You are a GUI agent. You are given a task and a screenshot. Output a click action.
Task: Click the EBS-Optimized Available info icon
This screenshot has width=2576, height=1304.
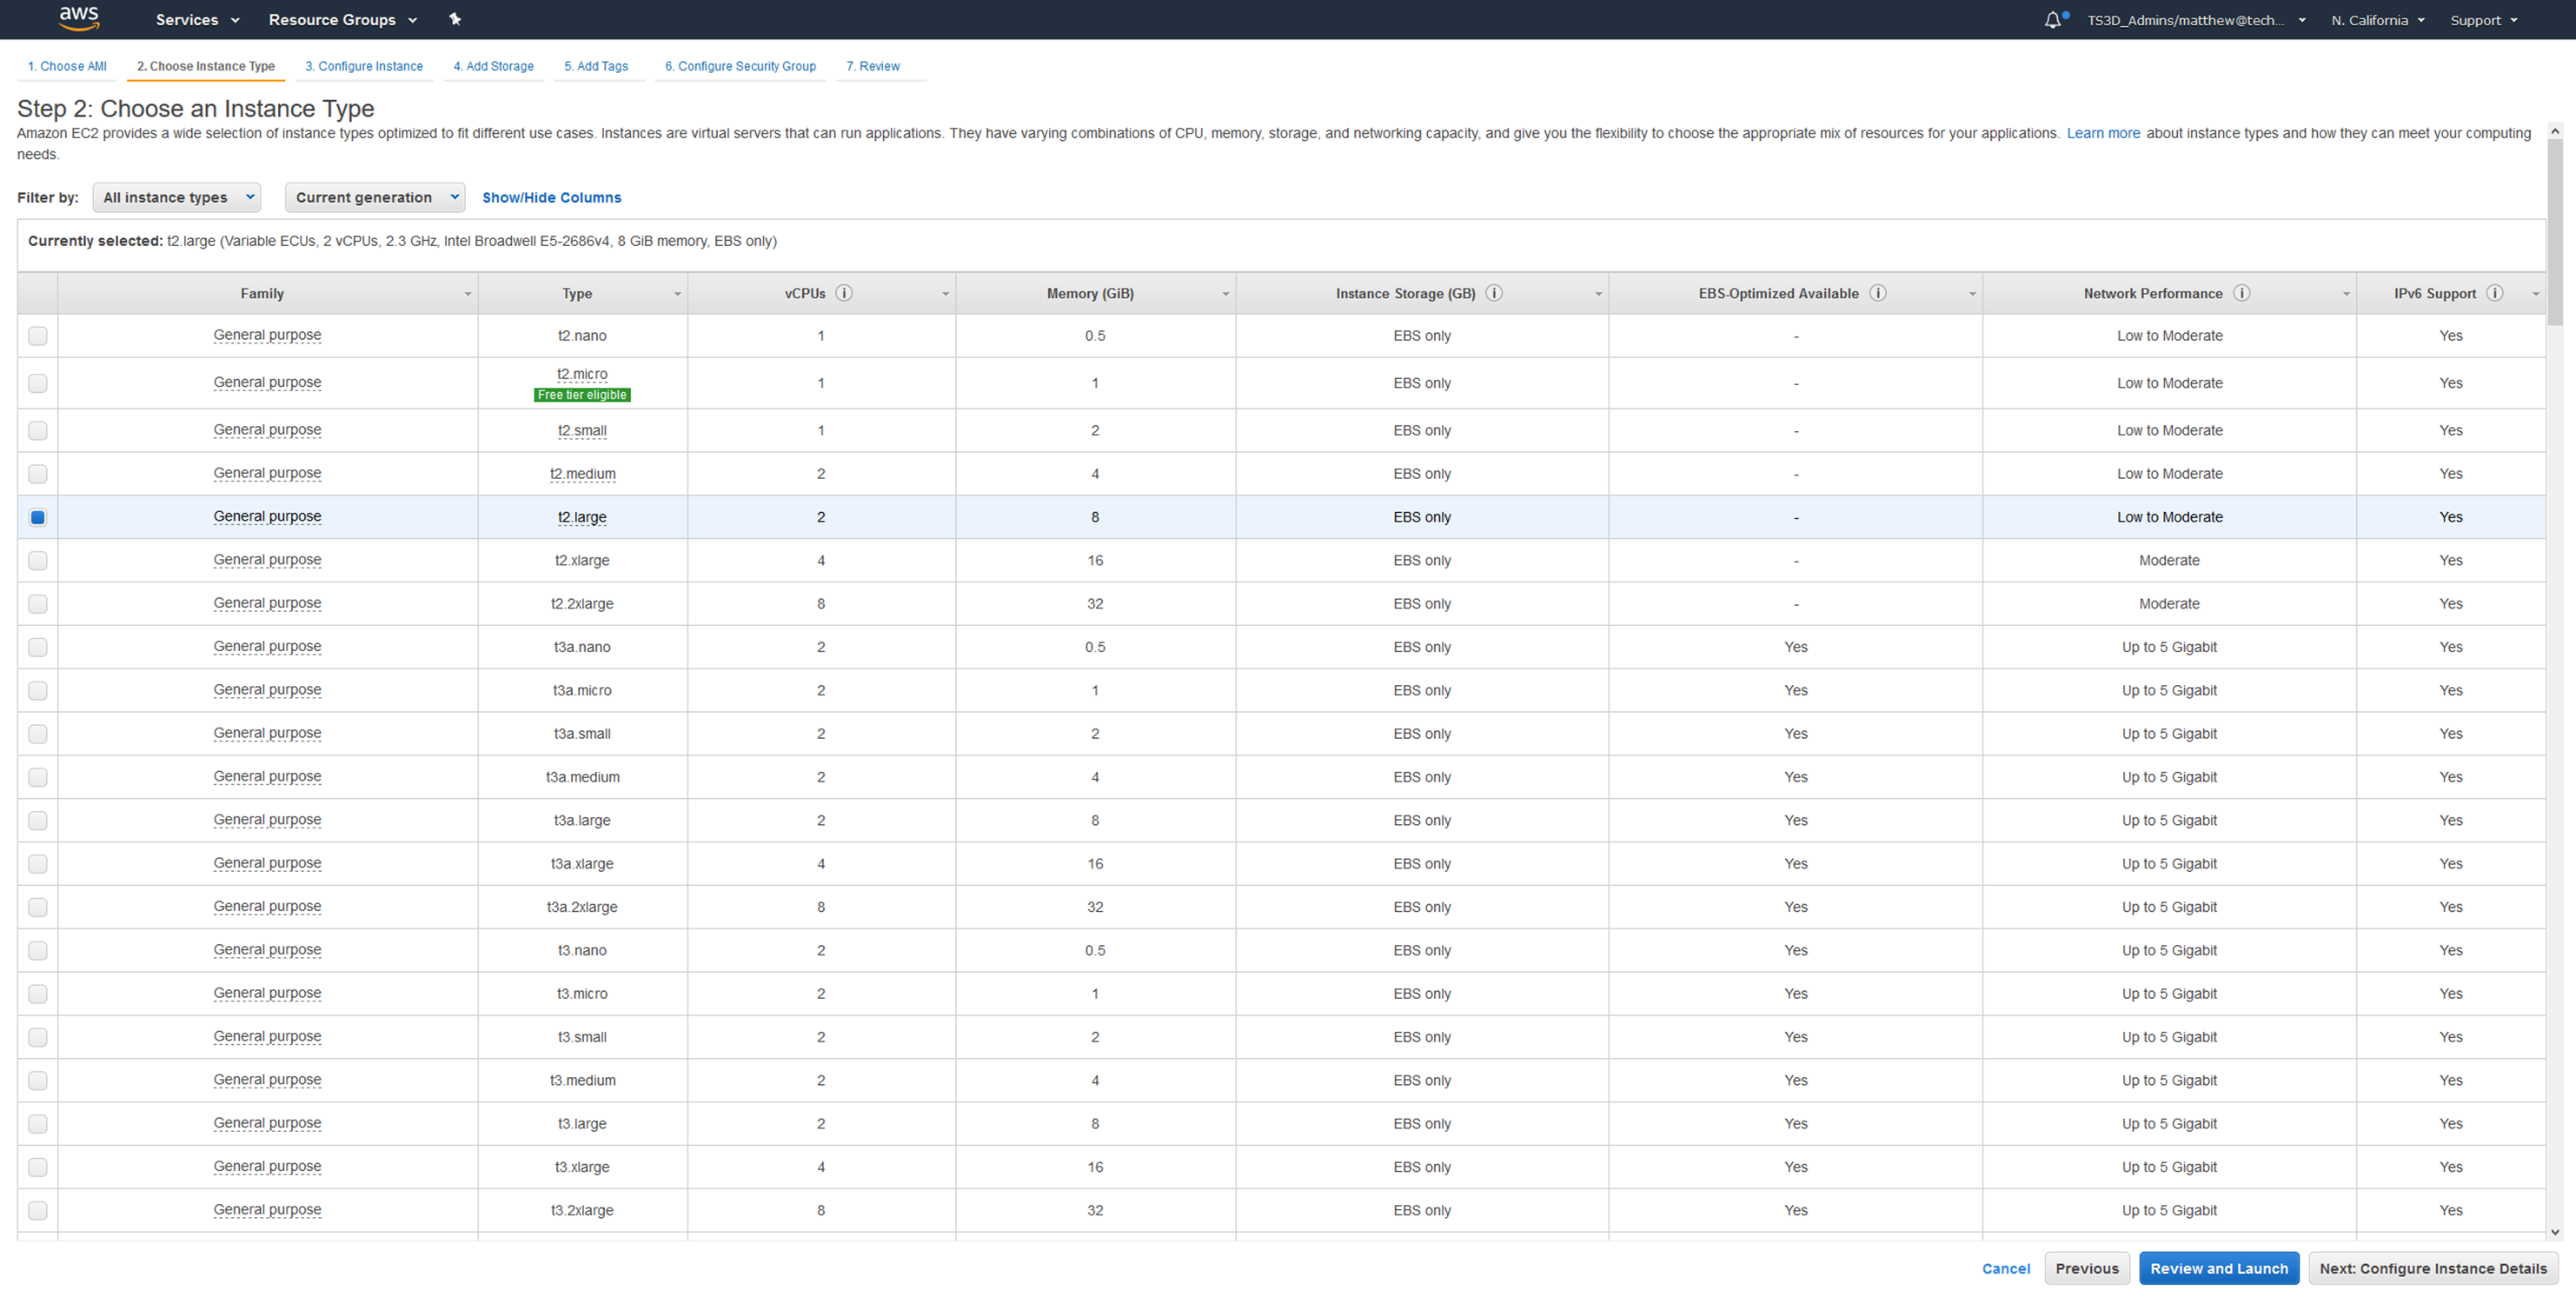(1878, 293)
